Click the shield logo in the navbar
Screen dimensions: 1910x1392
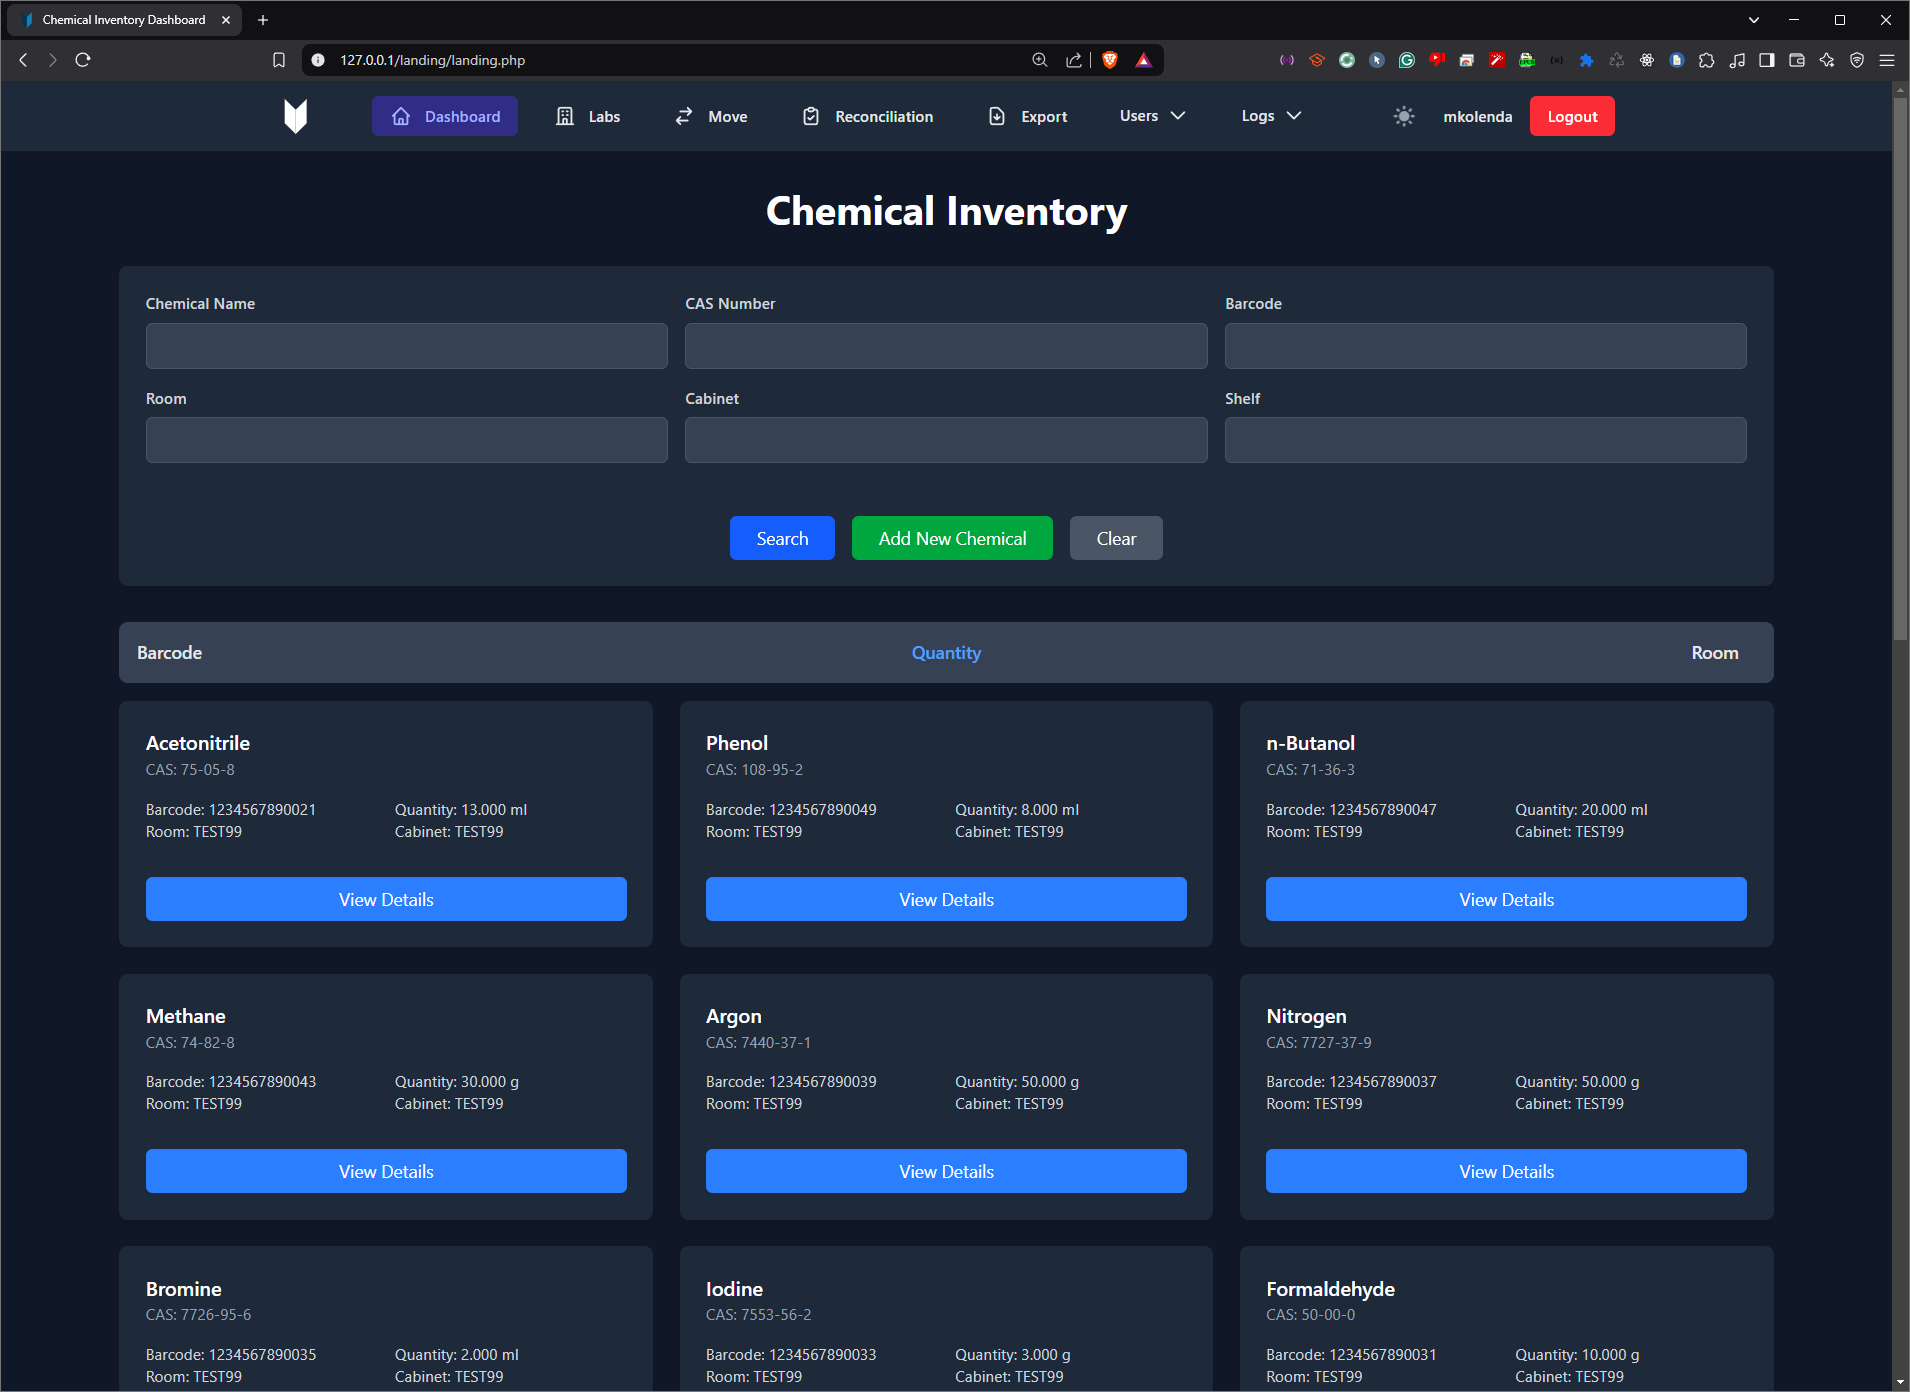coord(295,116)
